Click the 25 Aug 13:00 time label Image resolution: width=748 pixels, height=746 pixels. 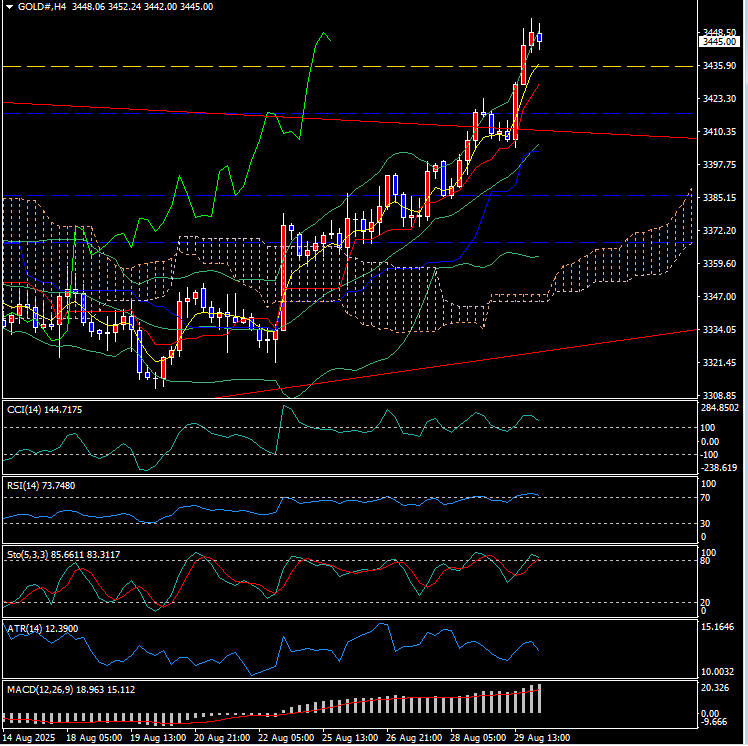(x=350, y=737)
